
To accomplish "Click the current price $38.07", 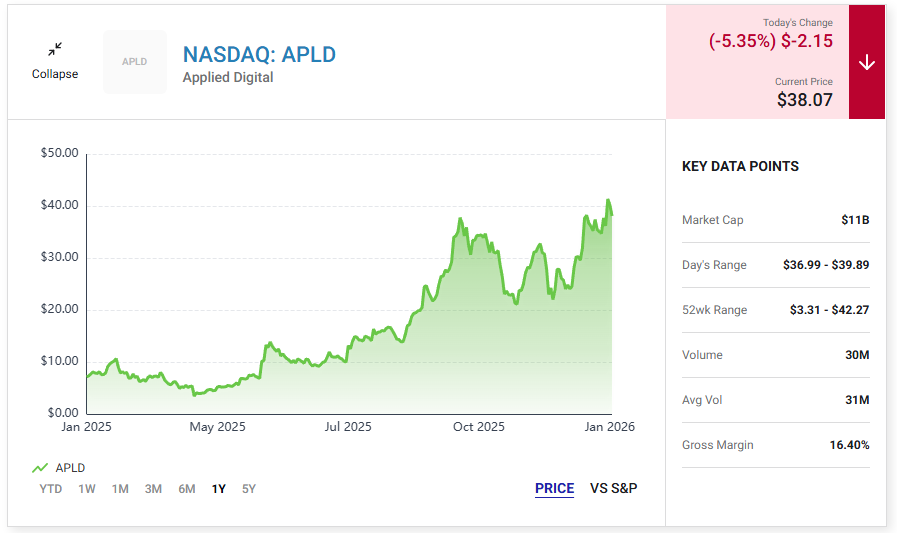I will coord(804,100).
